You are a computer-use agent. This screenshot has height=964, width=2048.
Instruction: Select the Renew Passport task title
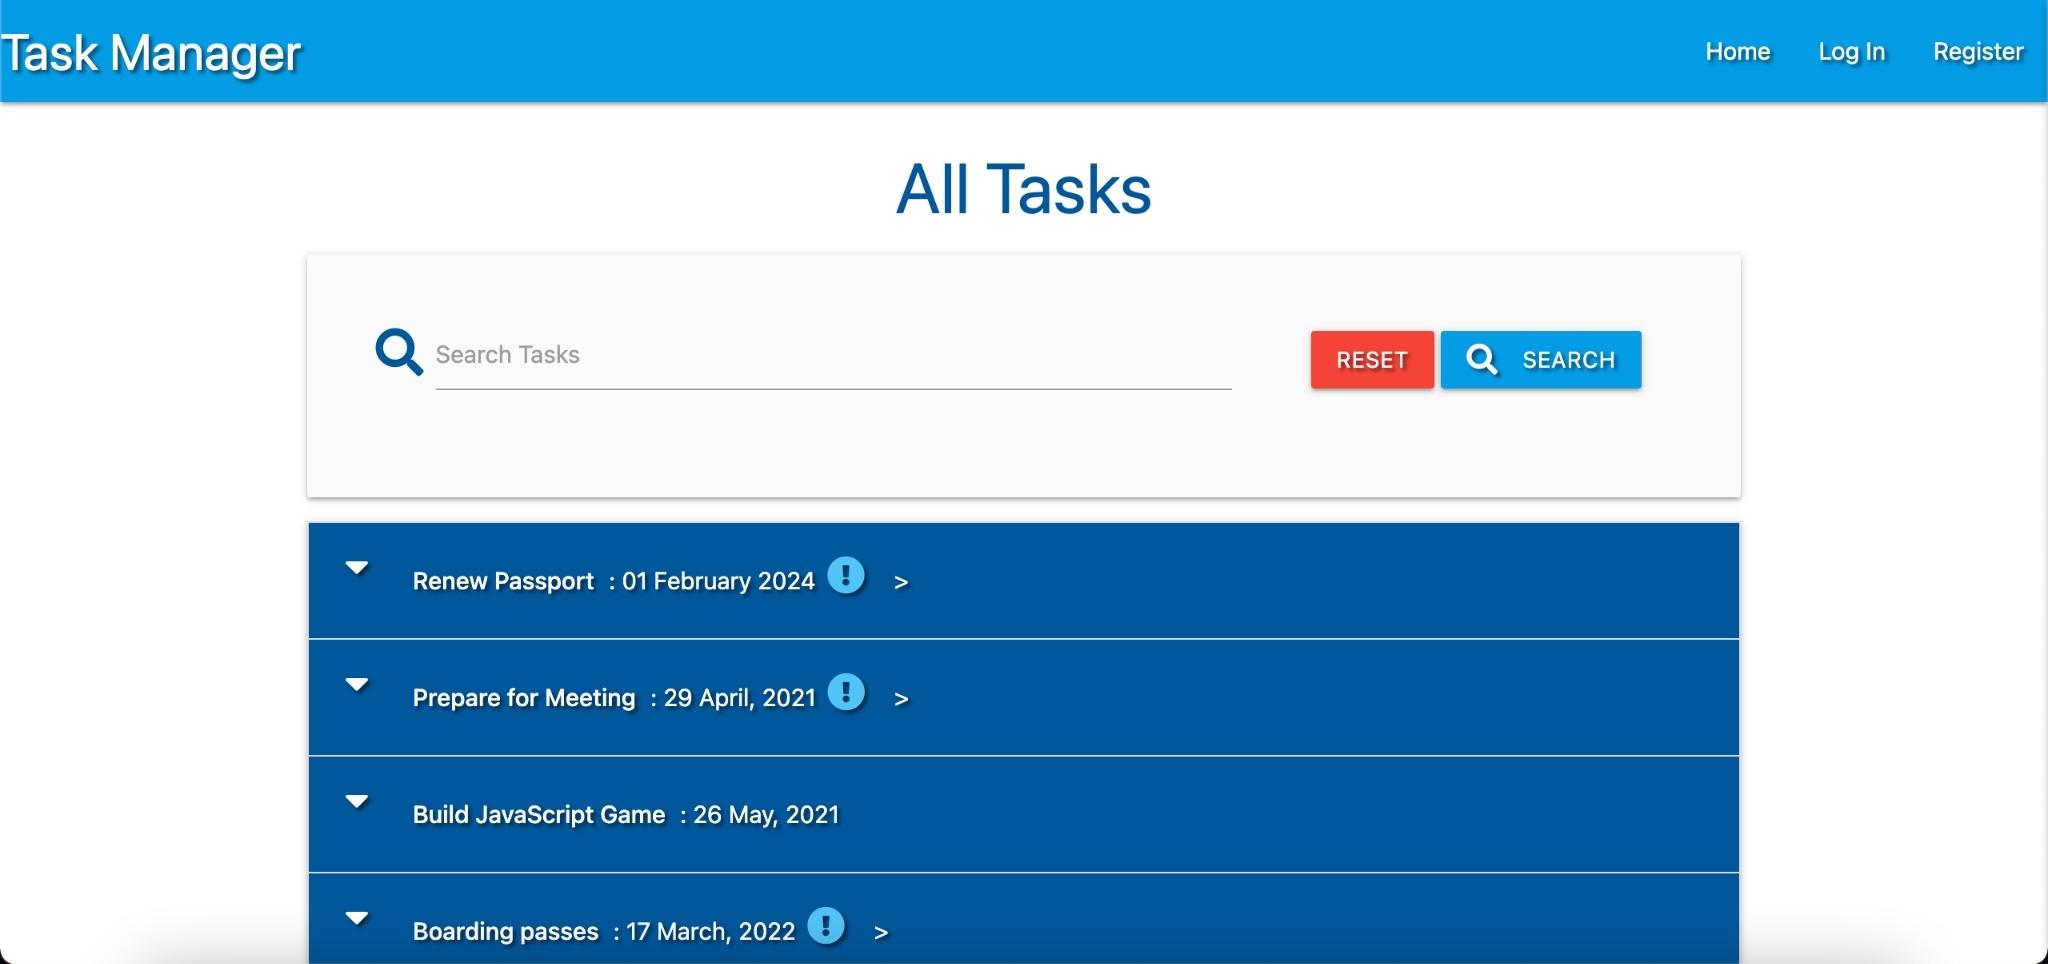(x=503, y=582)
